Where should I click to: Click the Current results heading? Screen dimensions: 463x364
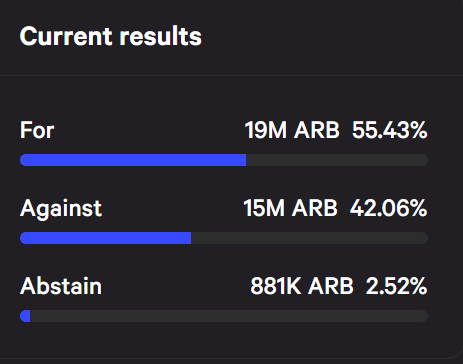pyautogui.click(x=111, y=36)
